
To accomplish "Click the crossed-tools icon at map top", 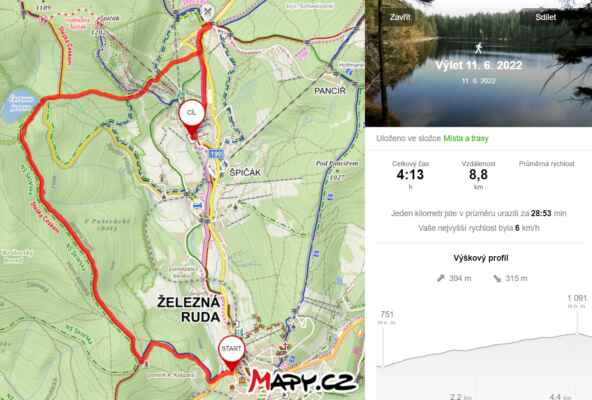I will pos(206,11).
